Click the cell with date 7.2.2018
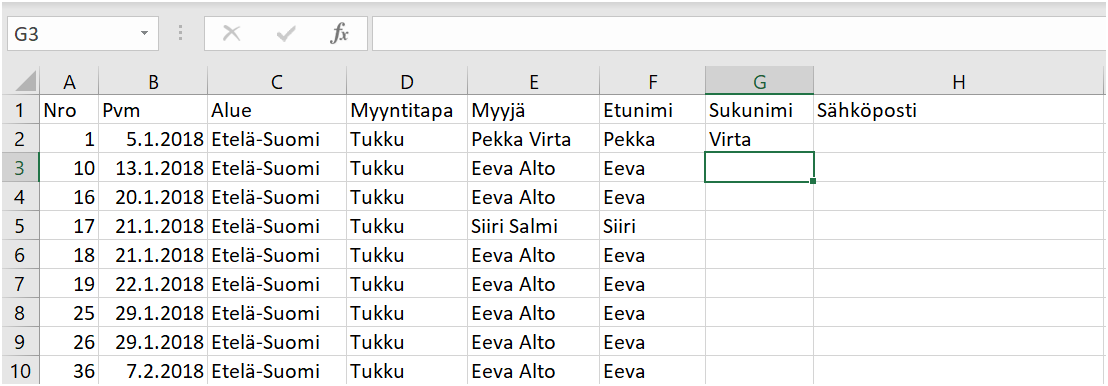 click(153, 372)
